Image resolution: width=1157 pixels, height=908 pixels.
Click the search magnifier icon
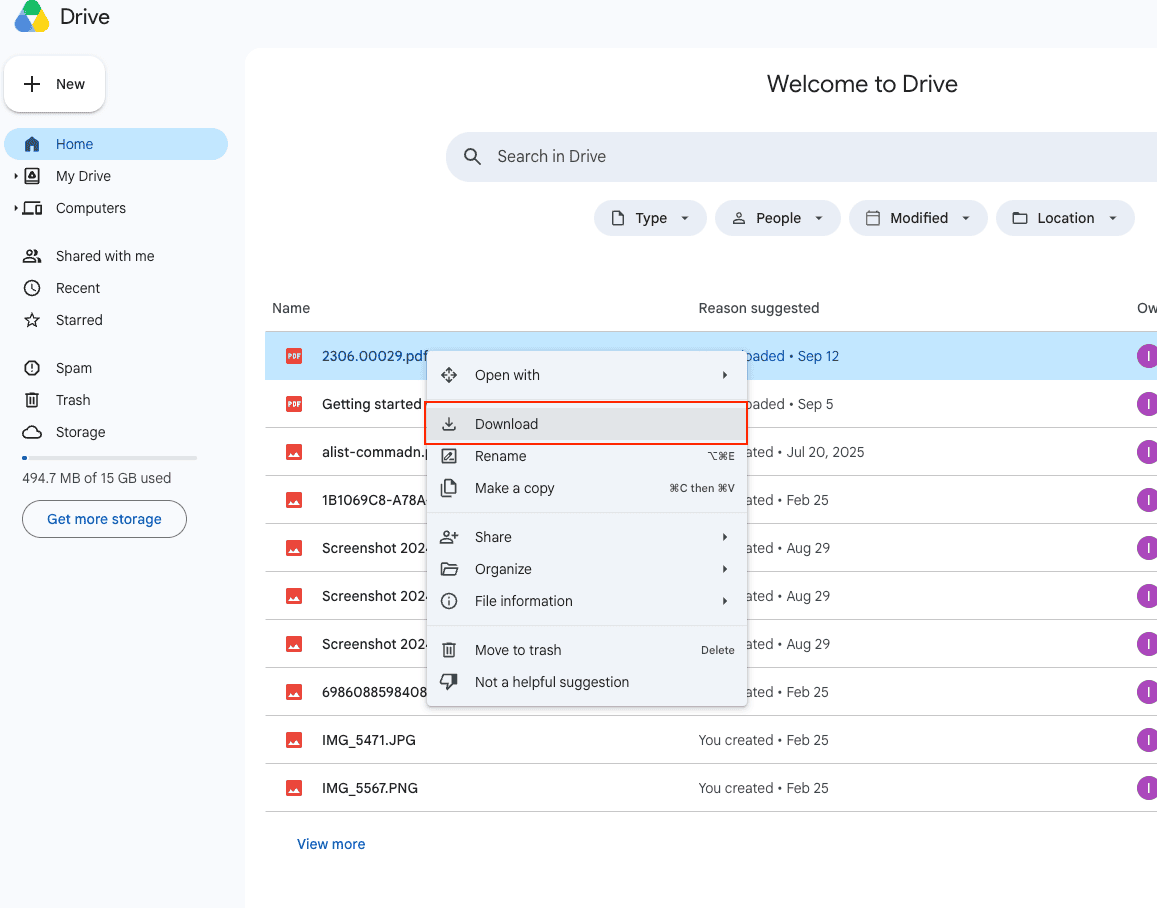coord(472,156)
